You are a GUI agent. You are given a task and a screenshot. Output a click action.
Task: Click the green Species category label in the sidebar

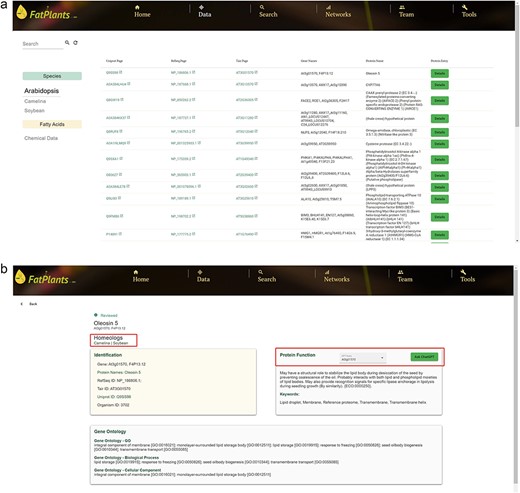tap(52, 76)
